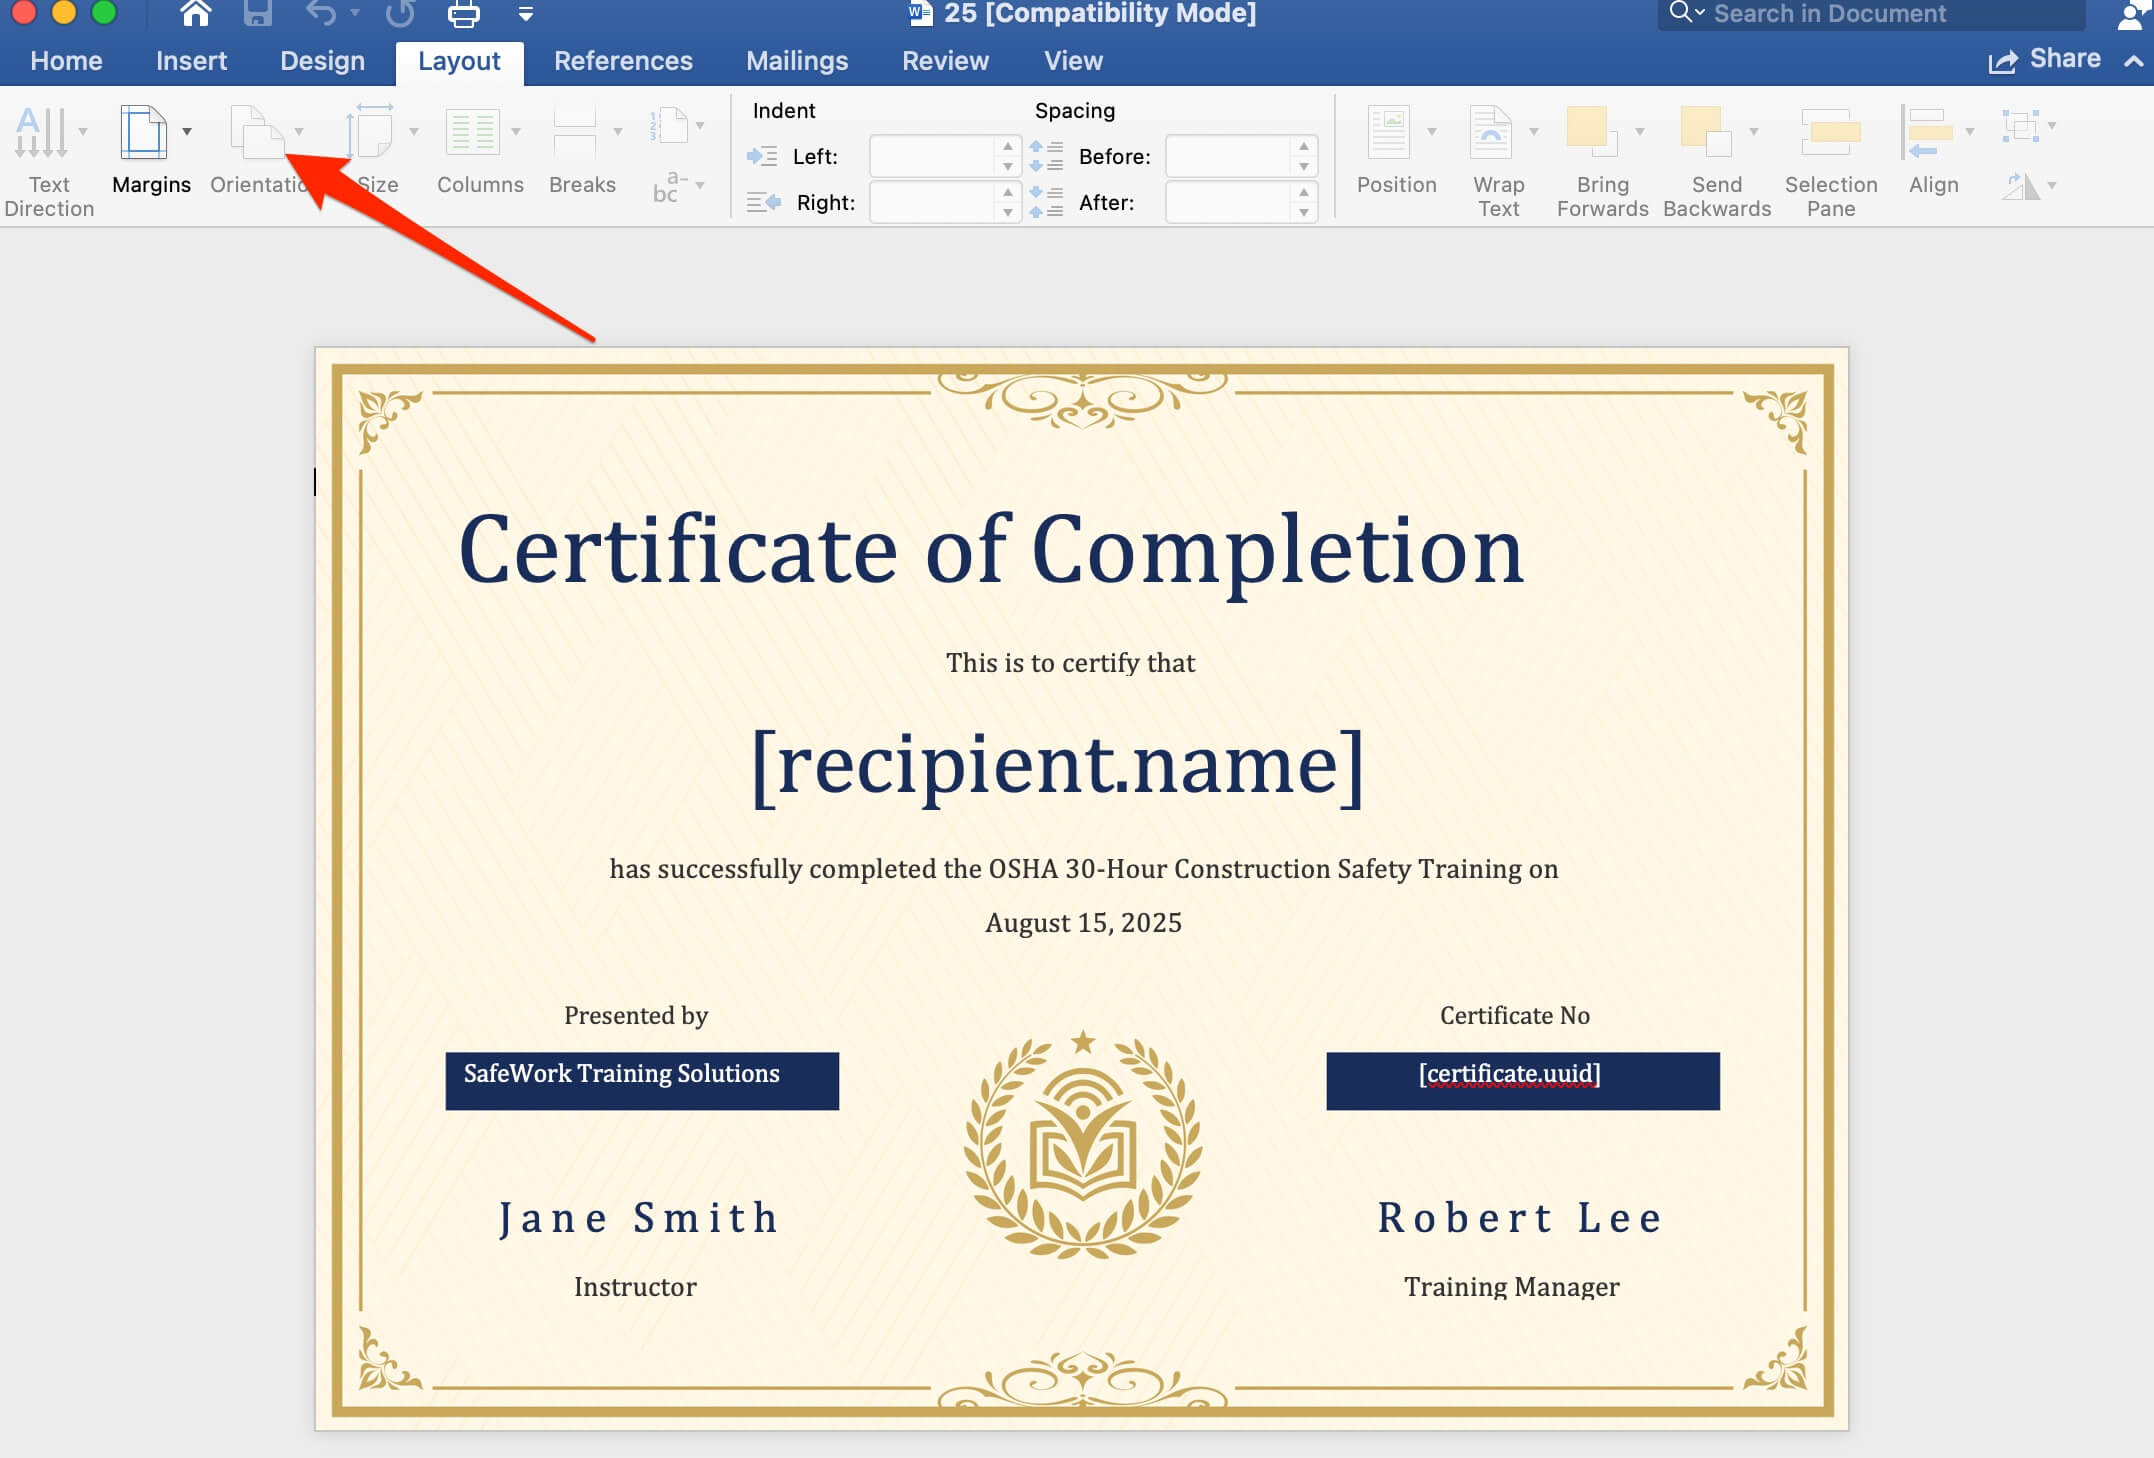Click the Home icon in title bar
The image size is (2154, 1458).
click(x=195, y=14)
